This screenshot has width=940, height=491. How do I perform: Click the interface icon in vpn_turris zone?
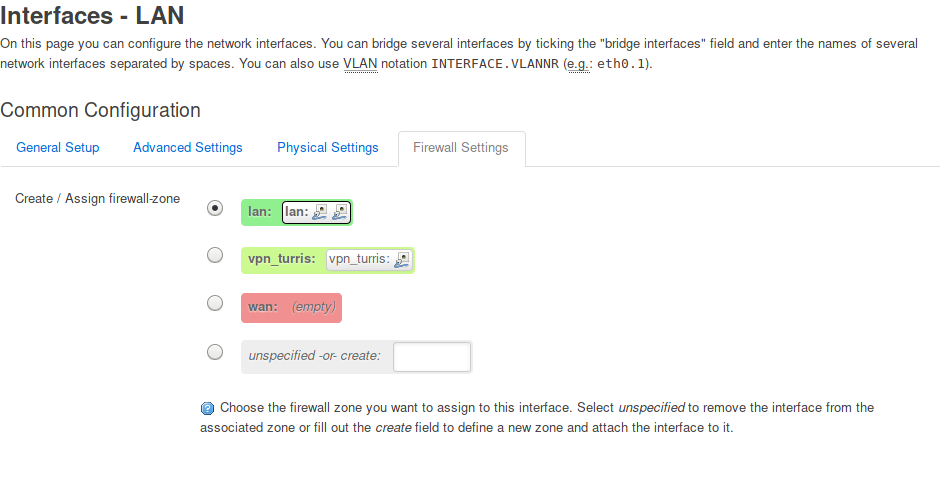pos(402,260)
